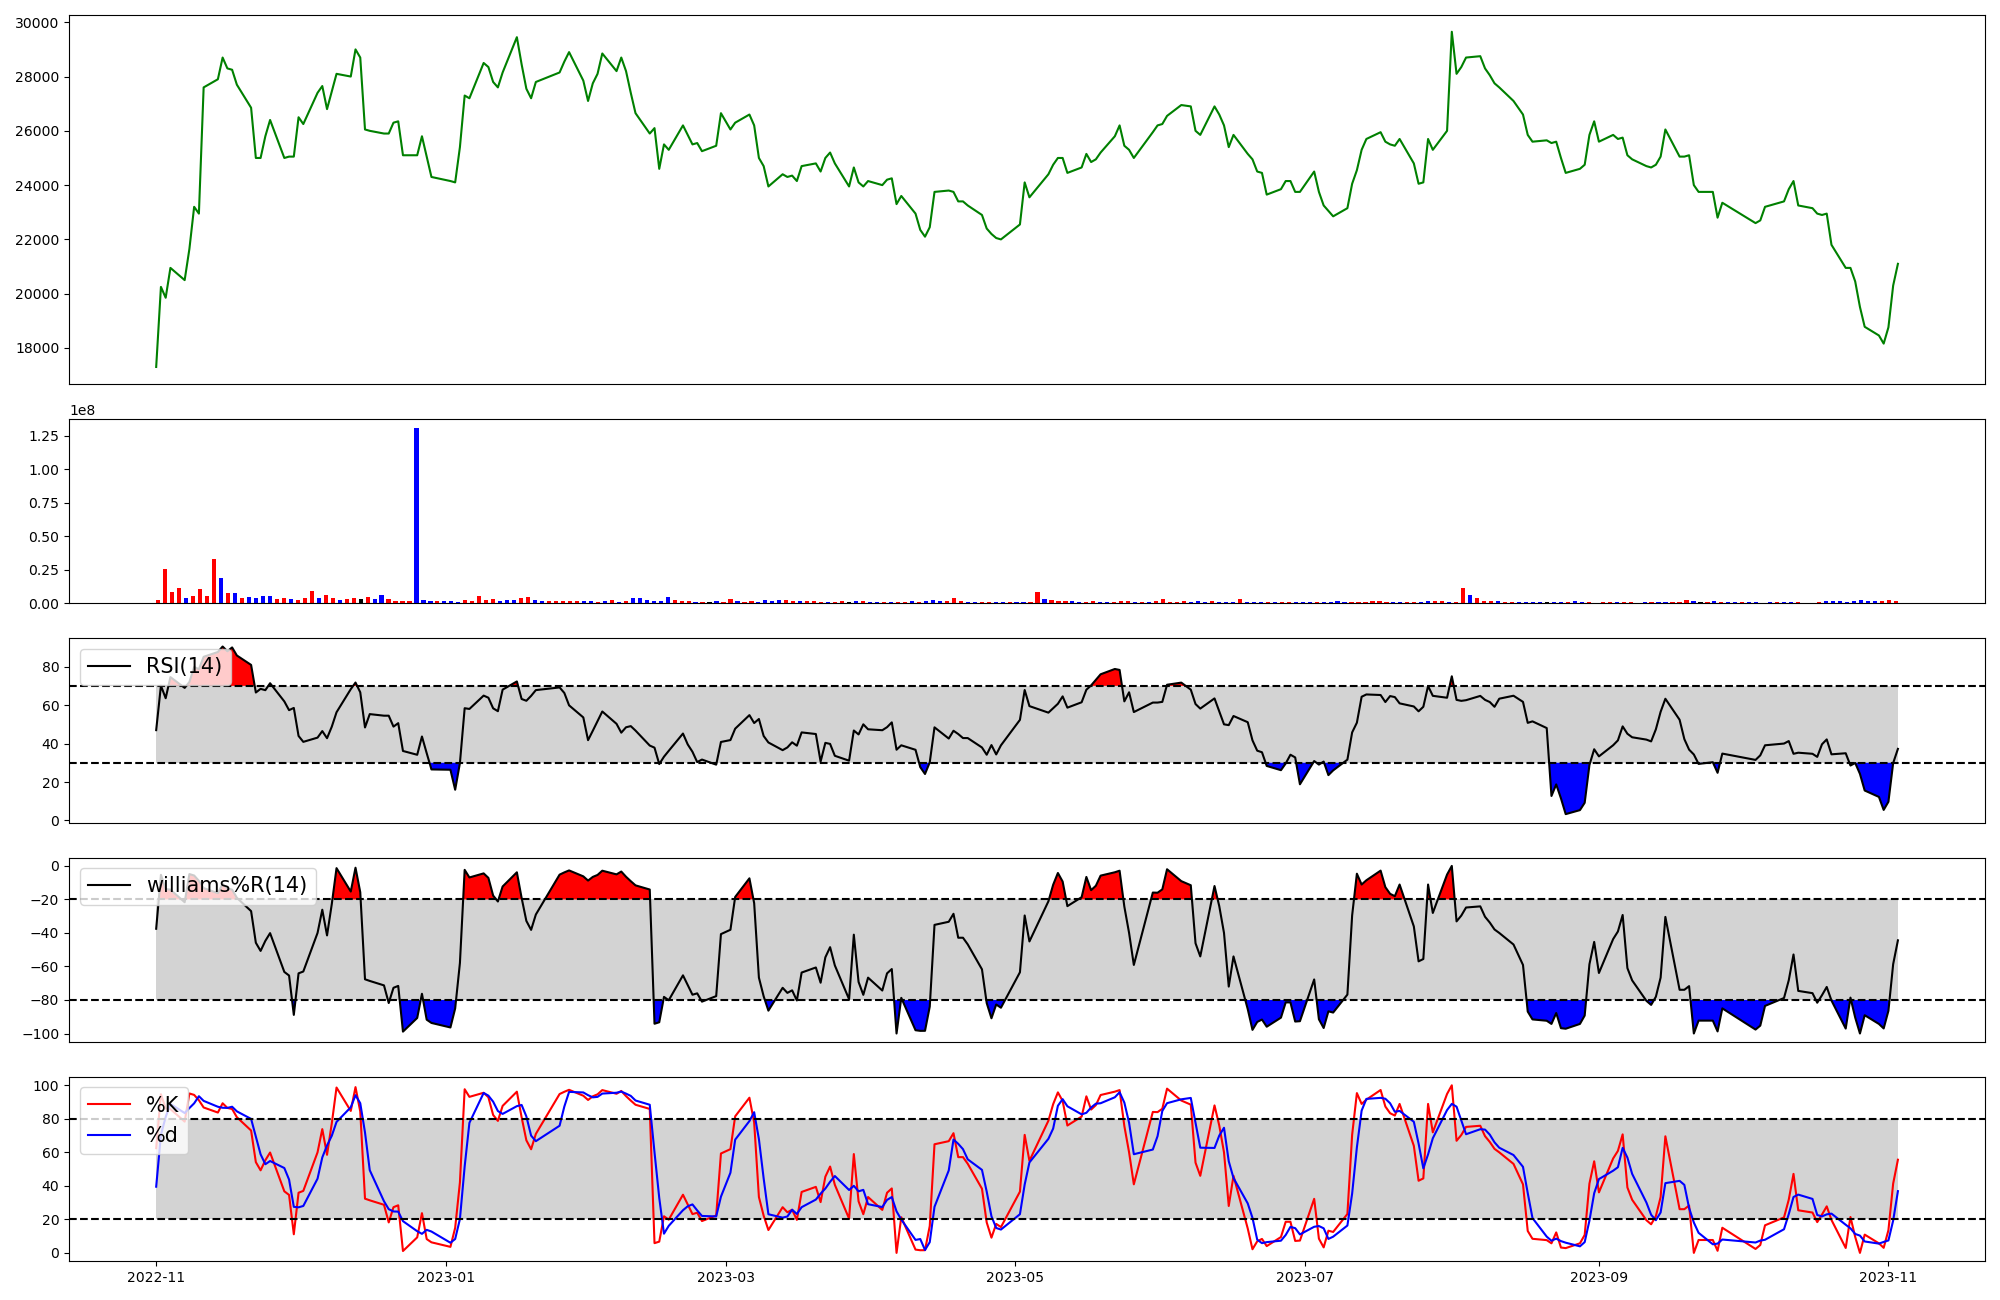Click the 30000 price axis tick label
Viewport: 2000px width, 1300px height.
pyautogui.click(x=37, y=23)
